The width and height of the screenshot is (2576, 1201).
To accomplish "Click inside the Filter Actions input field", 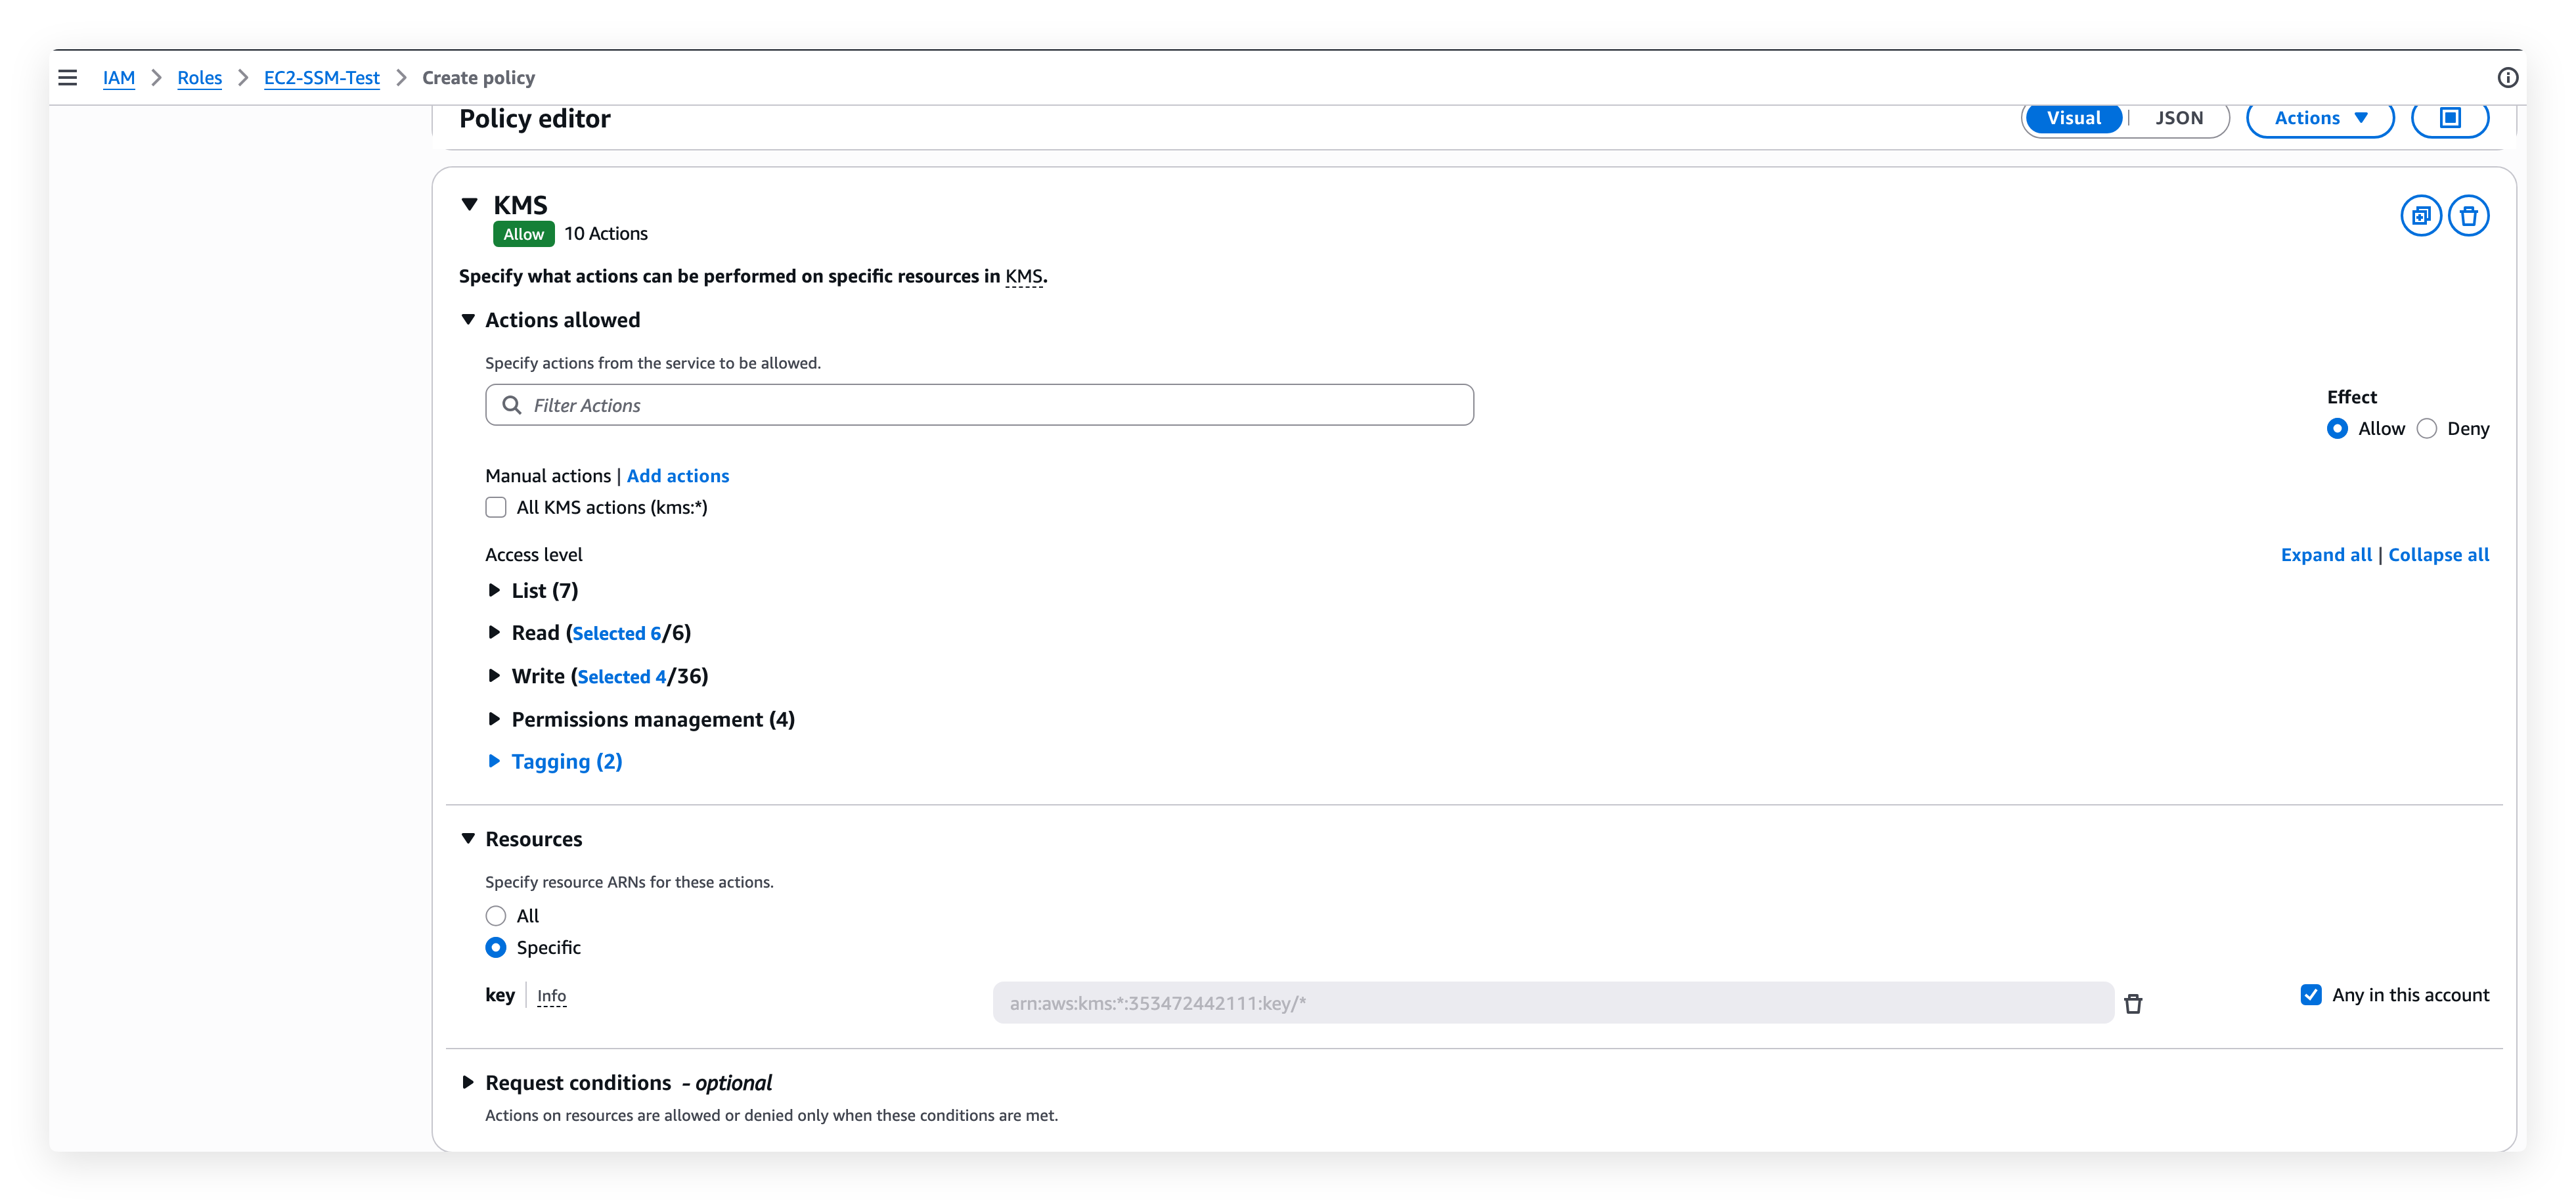I will pos(900,405).
